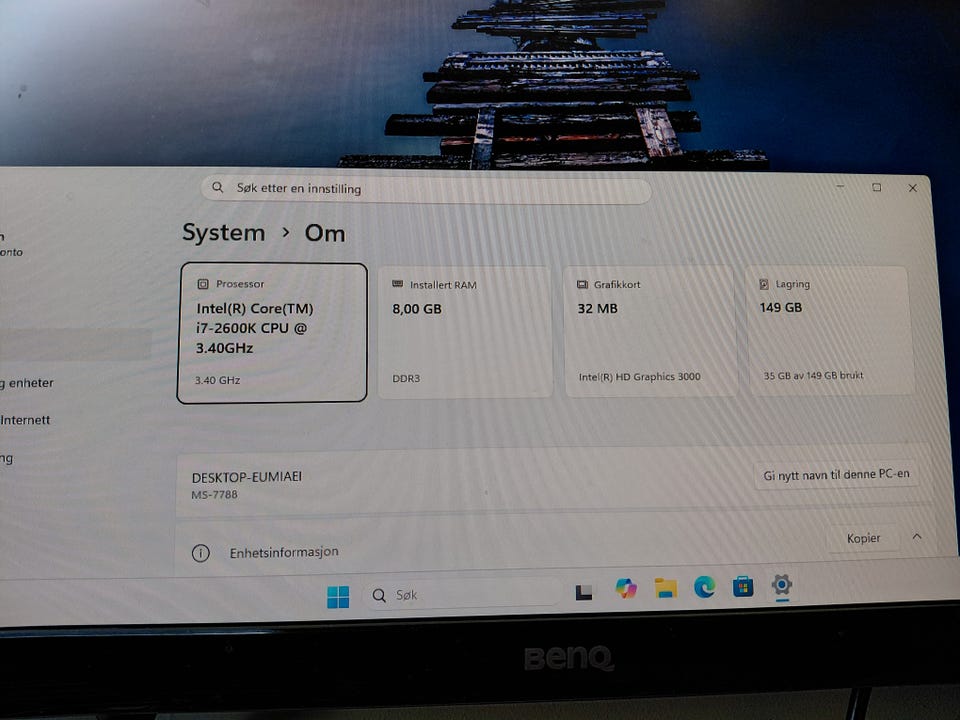Select the Prosessor info card

272,333
